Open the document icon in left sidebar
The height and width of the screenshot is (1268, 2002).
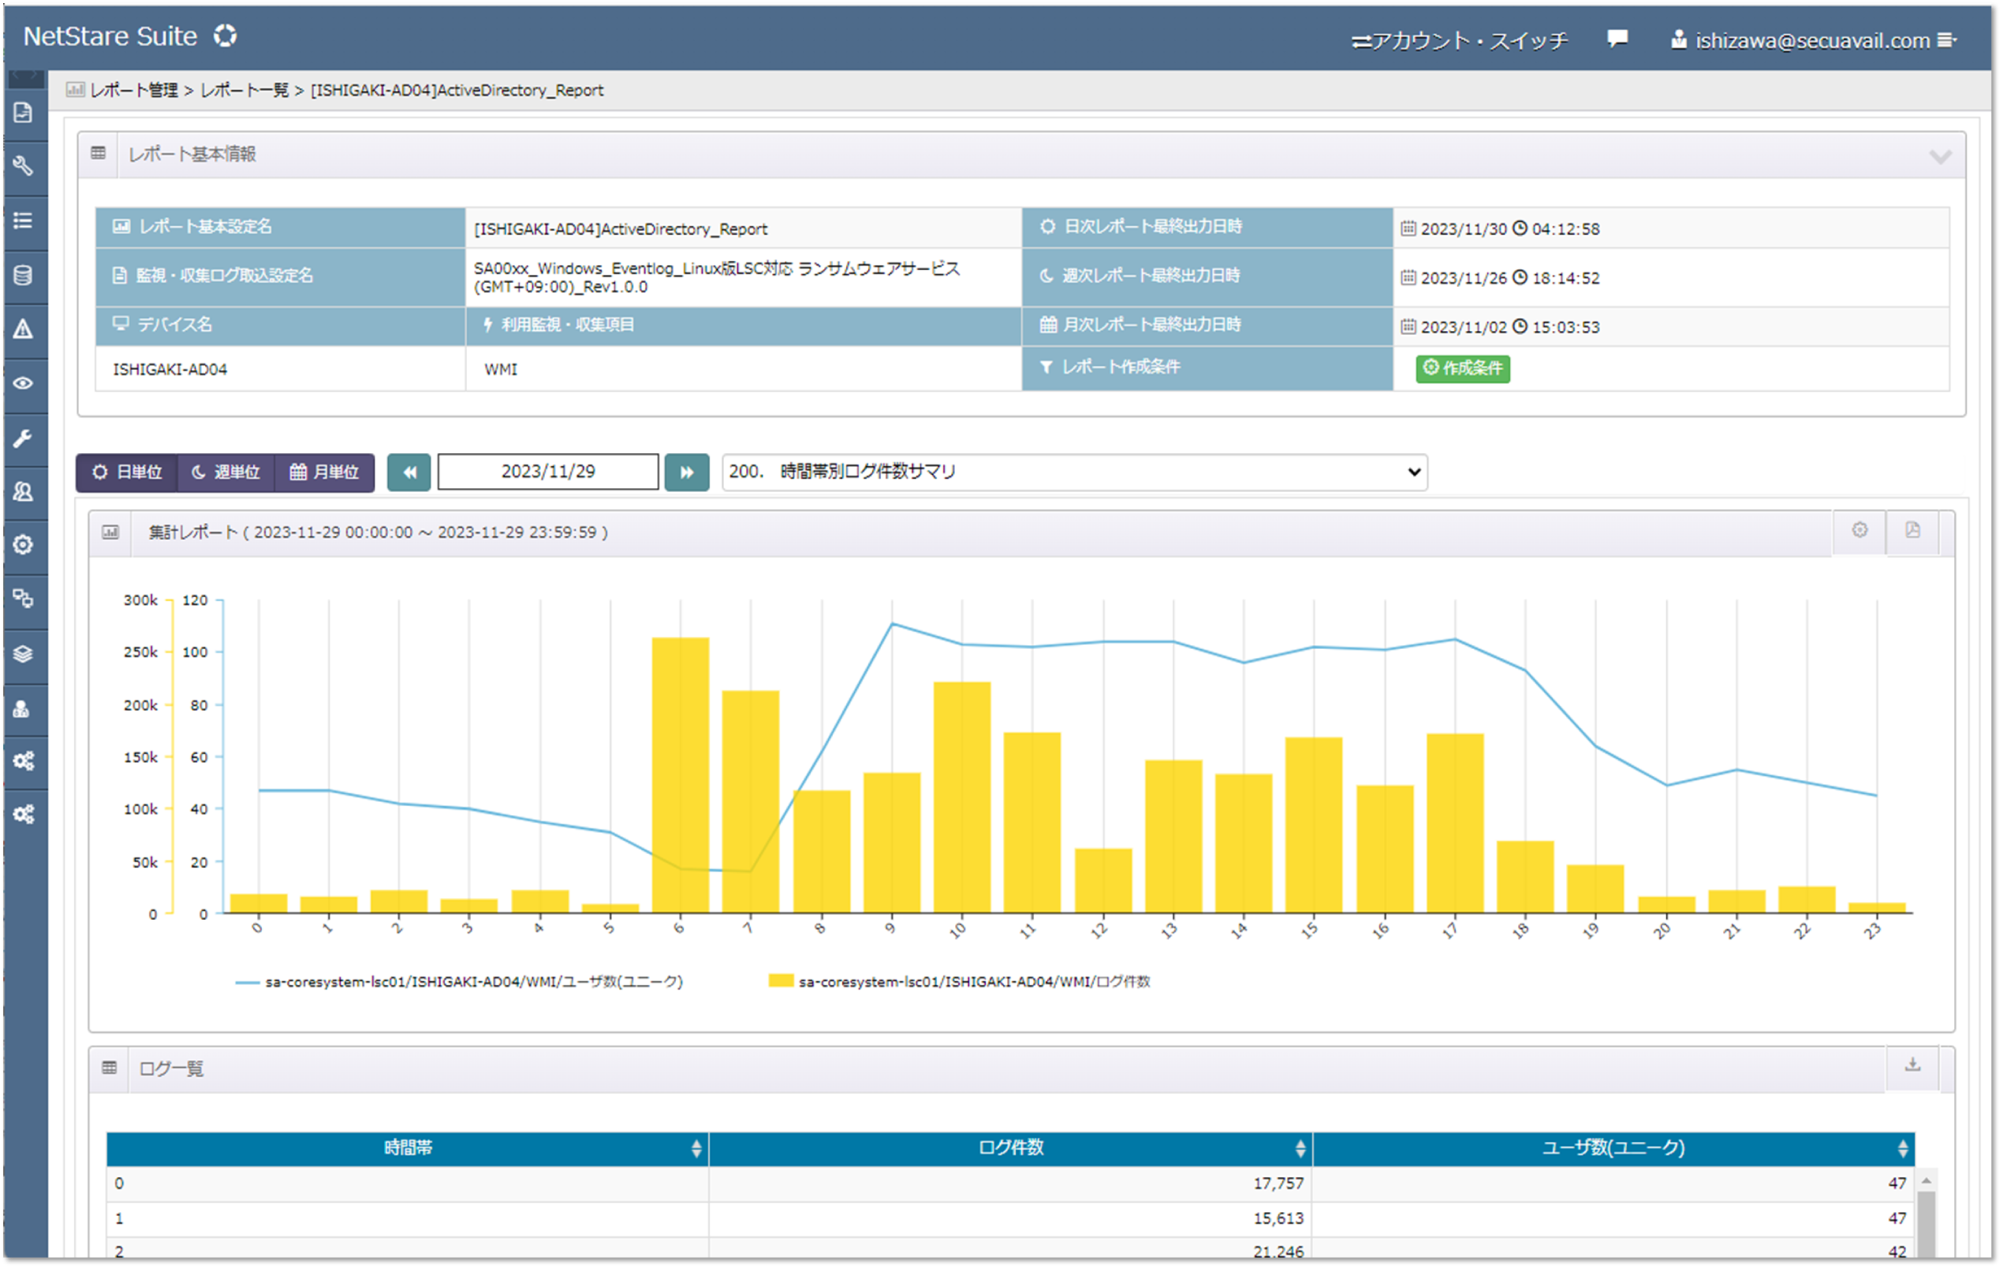pos(23,113)
